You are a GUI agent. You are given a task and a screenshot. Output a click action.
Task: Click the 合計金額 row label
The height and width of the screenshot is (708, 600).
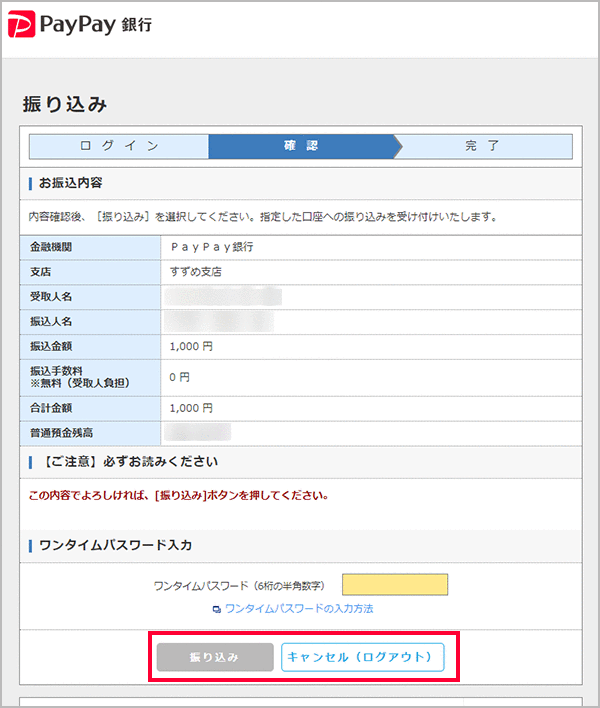click(51, 408)
